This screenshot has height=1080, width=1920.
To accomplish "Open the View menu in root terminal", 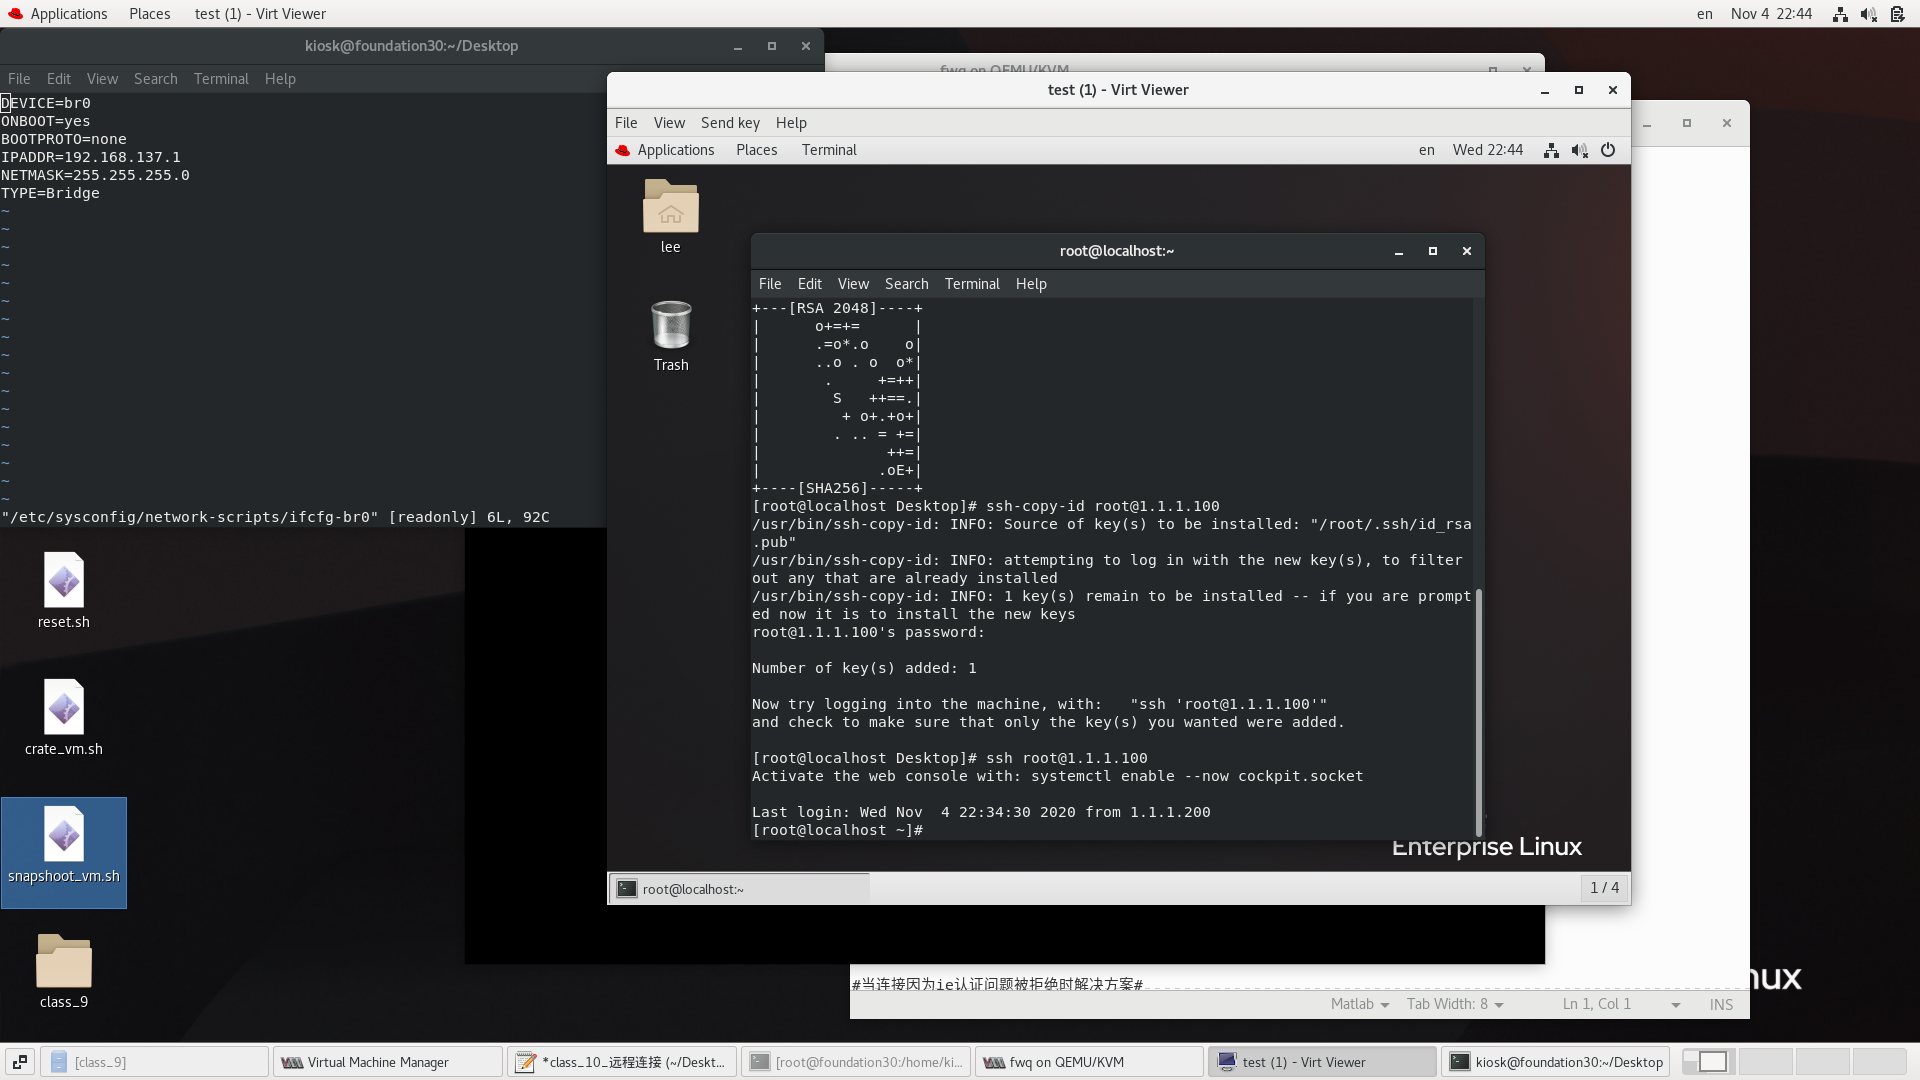I will pyautogui.click(x=853, y=282).
